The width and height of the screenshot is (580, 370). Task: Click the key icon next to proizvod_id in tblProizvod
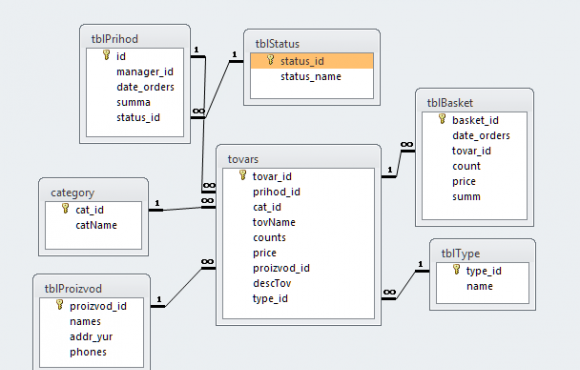click(x=60, y=305)
